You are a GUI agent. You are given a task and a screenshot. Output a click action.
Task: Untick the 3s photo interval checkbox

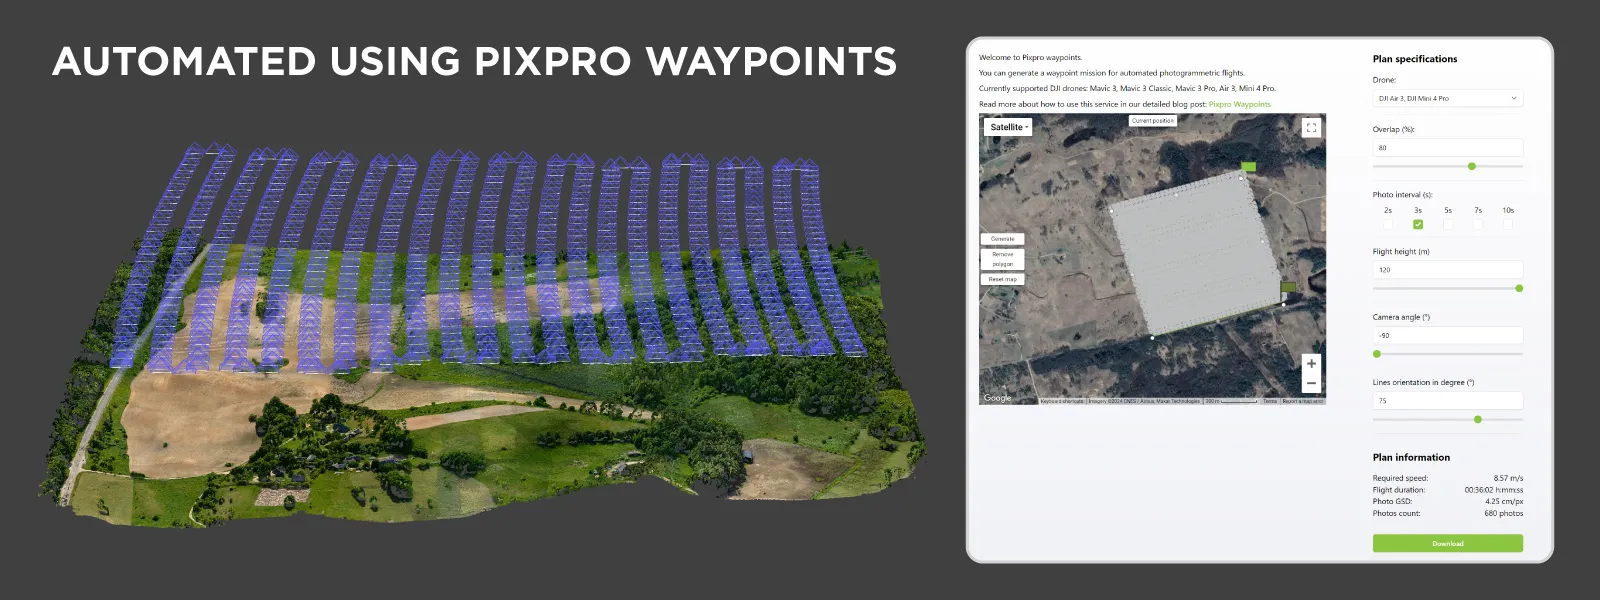(x=1418, y=224)
